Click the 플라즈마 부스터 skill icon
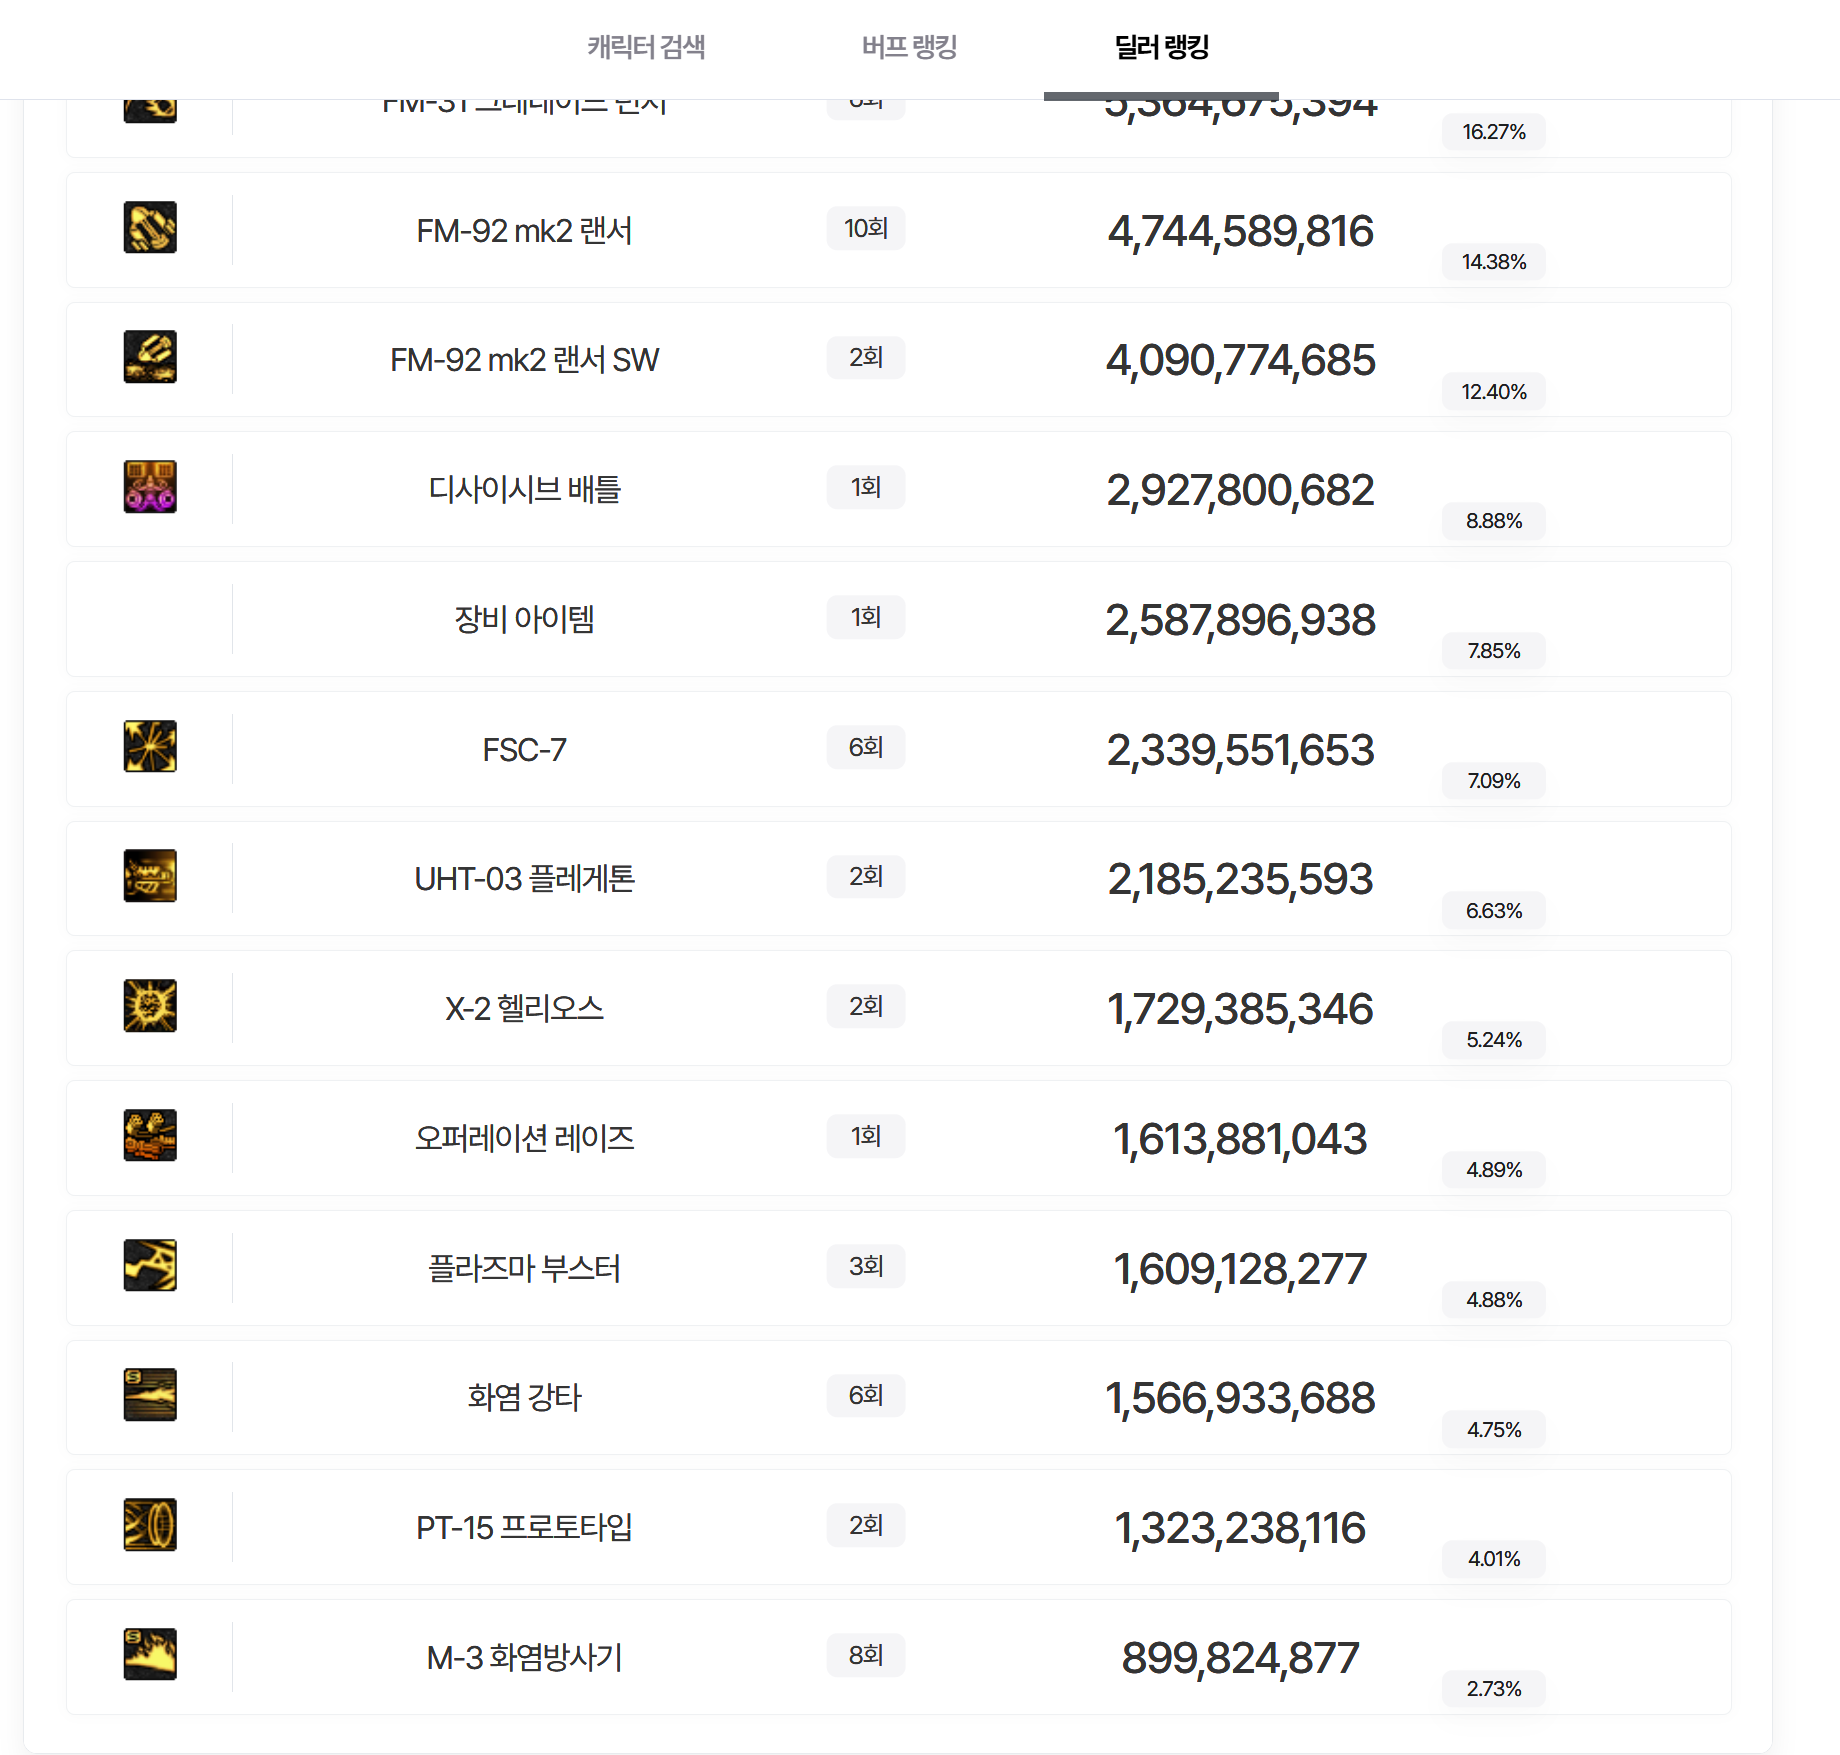Viewport: 1840px width, 1755px height. click(150, 1266)
